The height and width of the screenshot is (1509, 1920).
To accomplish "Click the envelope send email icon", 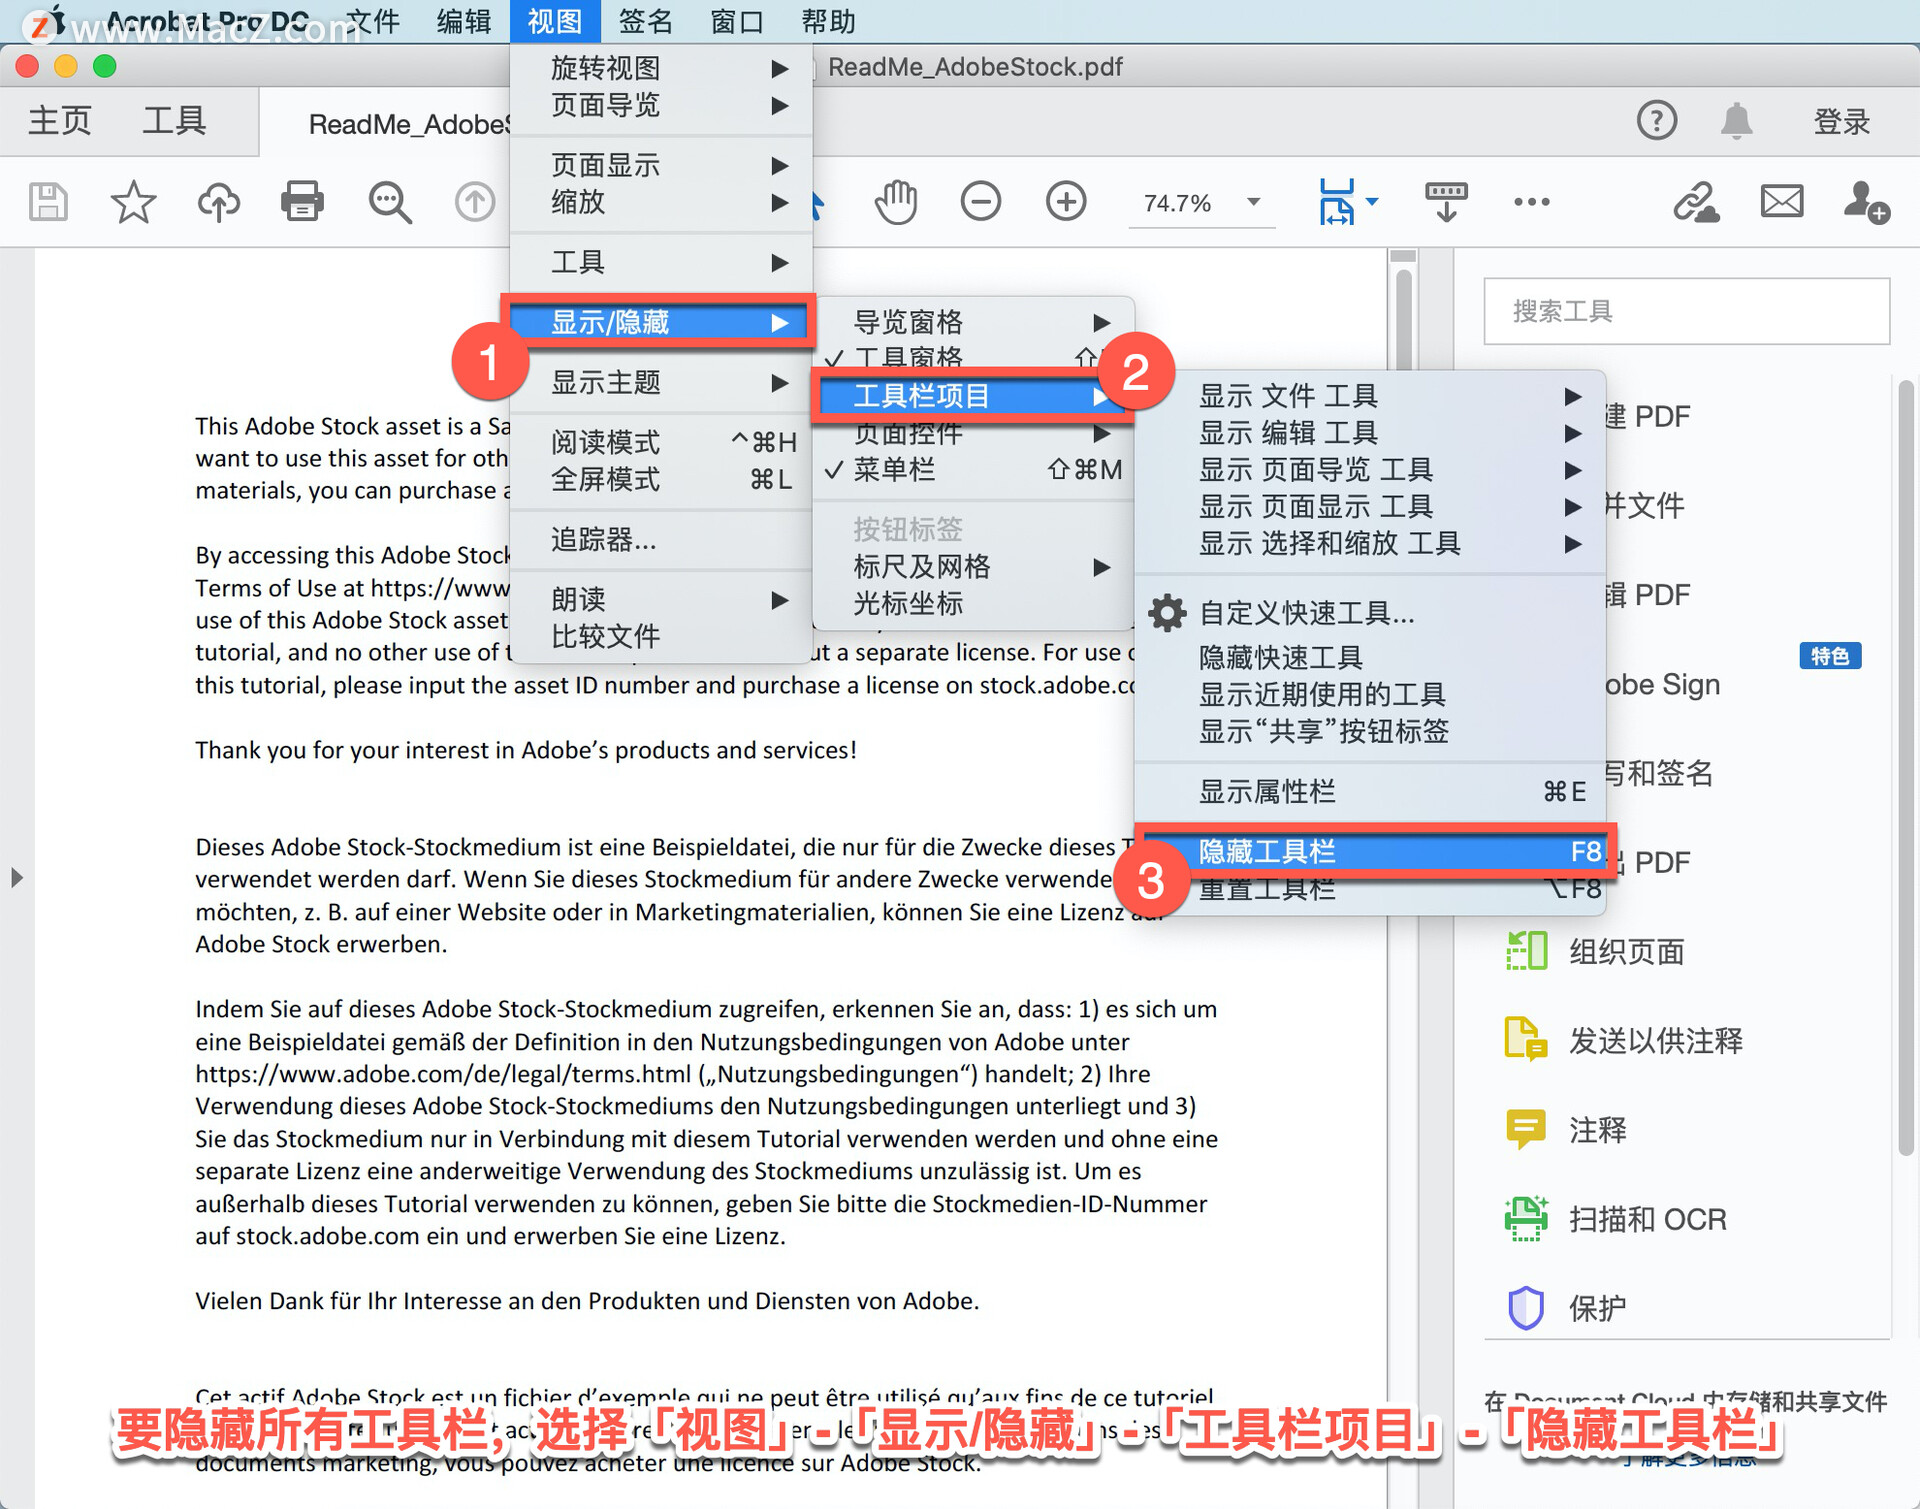I will (x=1782, y=202).
